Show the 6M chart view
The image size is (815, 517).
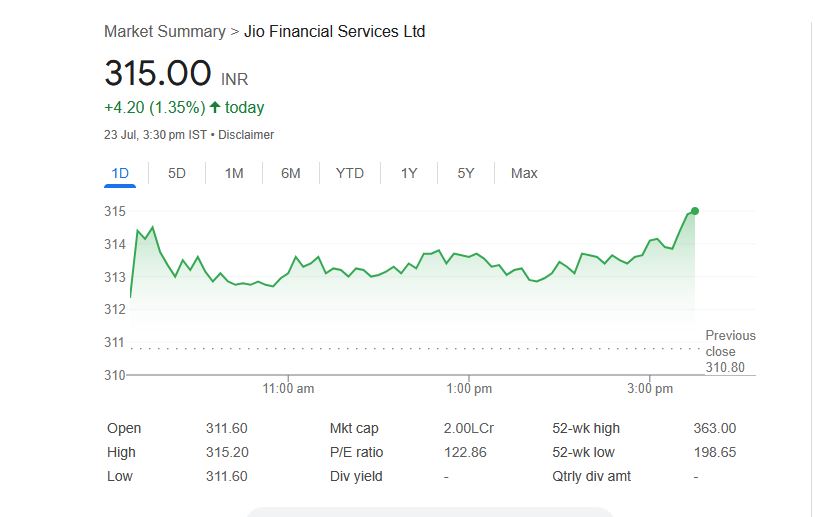tap(291, 173)
